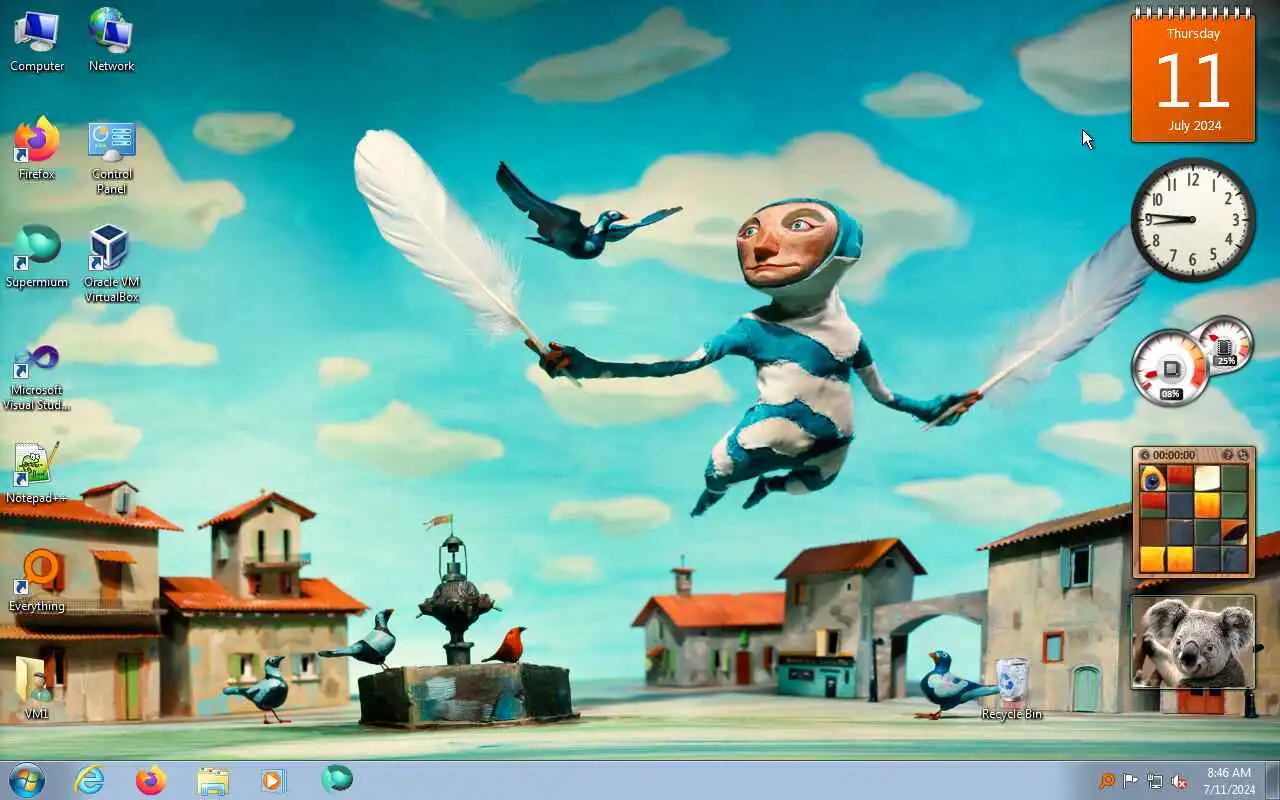Image resolution: width=1280 pixels, height=800 pixels.
Task: Click the memory usage 25% dial
Action: [x=1224, y=344]
